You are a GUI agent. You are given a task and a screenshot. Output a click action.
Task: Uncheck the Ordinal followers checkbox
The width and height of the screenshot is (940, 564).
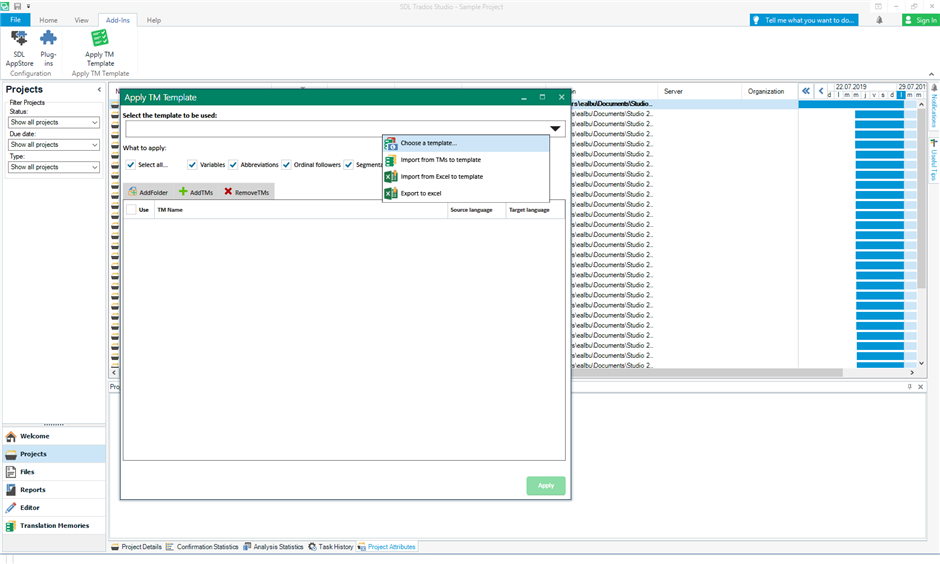click(287, 164)
